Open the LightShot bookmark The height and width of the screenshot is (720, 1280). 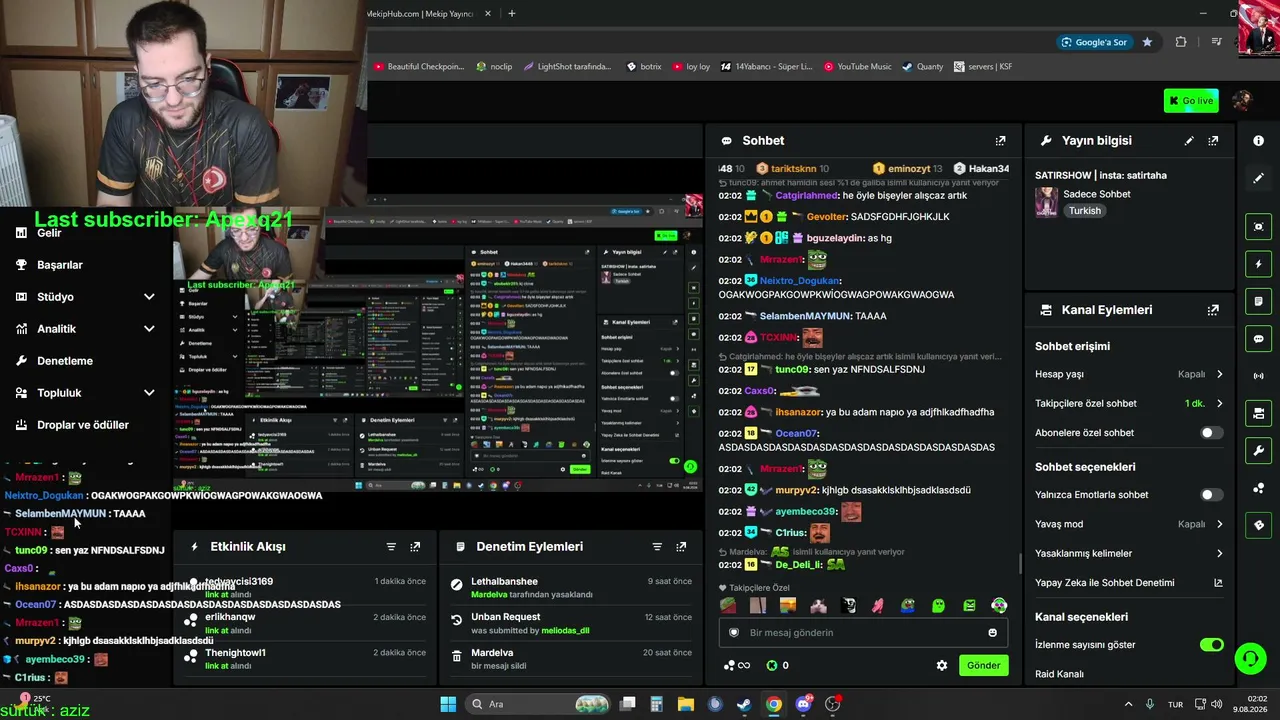[567, 67]
